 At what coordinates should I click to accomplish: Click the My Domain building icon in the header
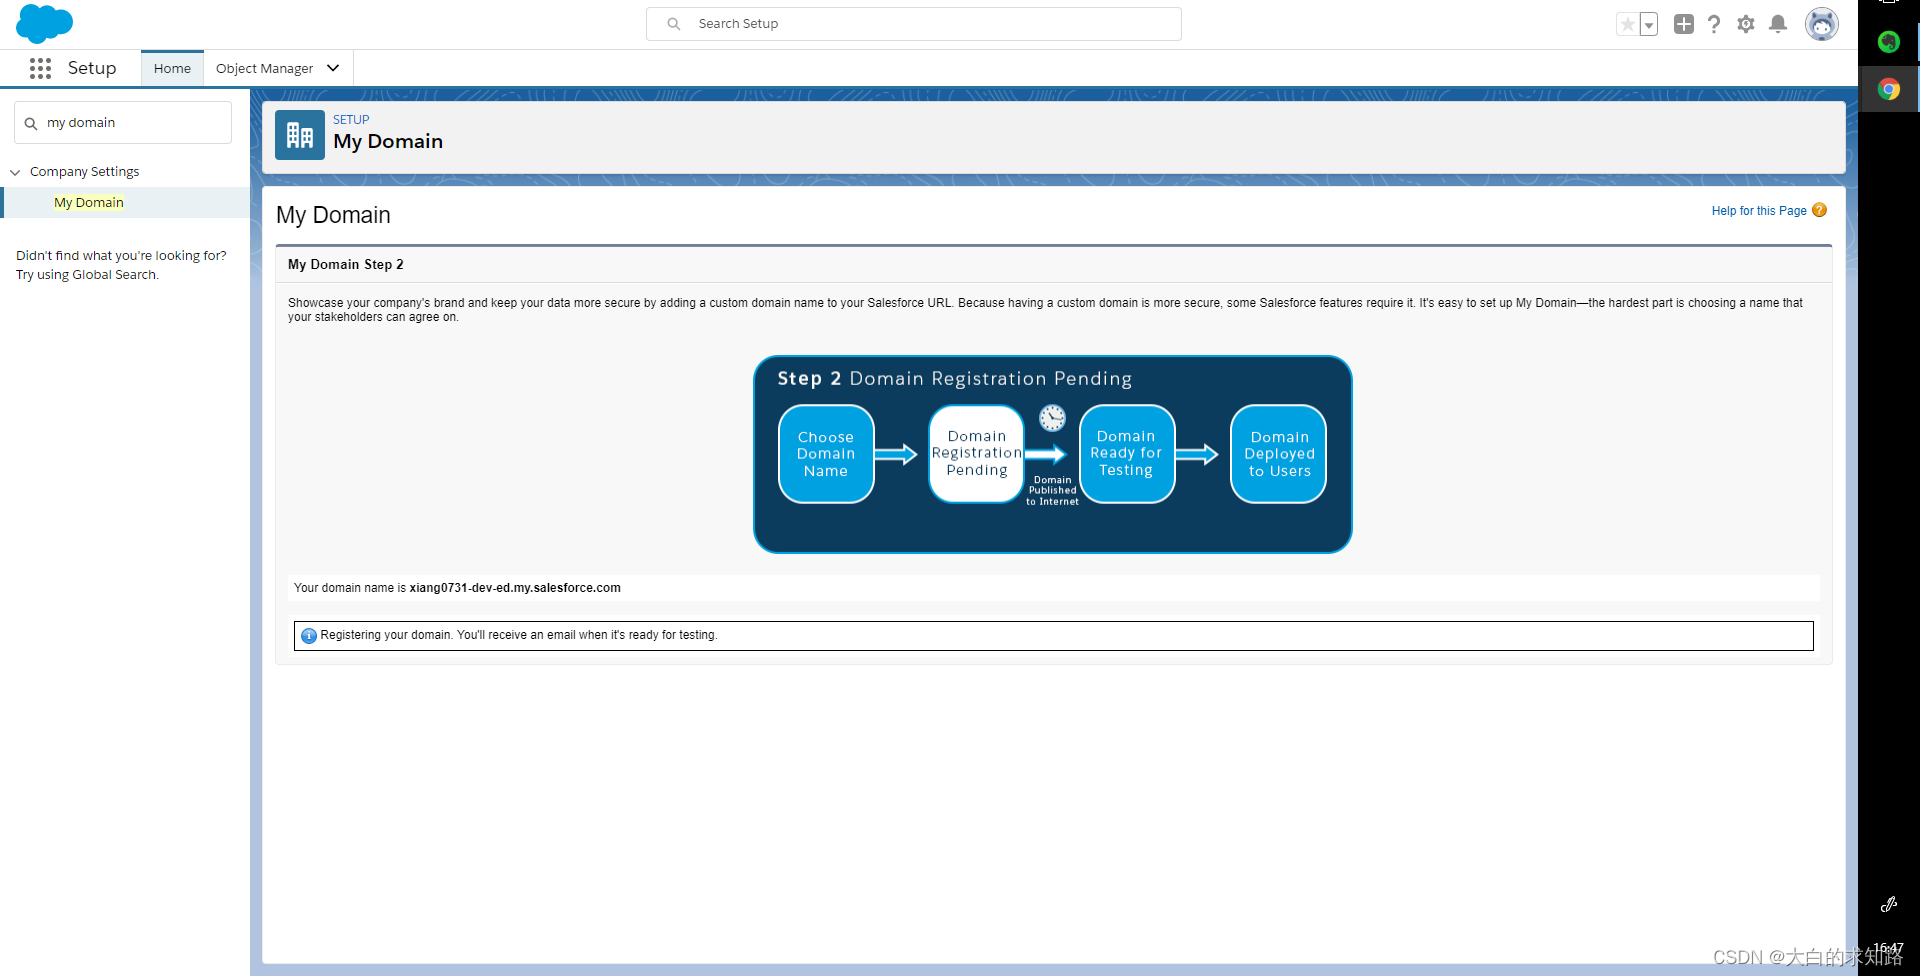click(x=299, y=134)
